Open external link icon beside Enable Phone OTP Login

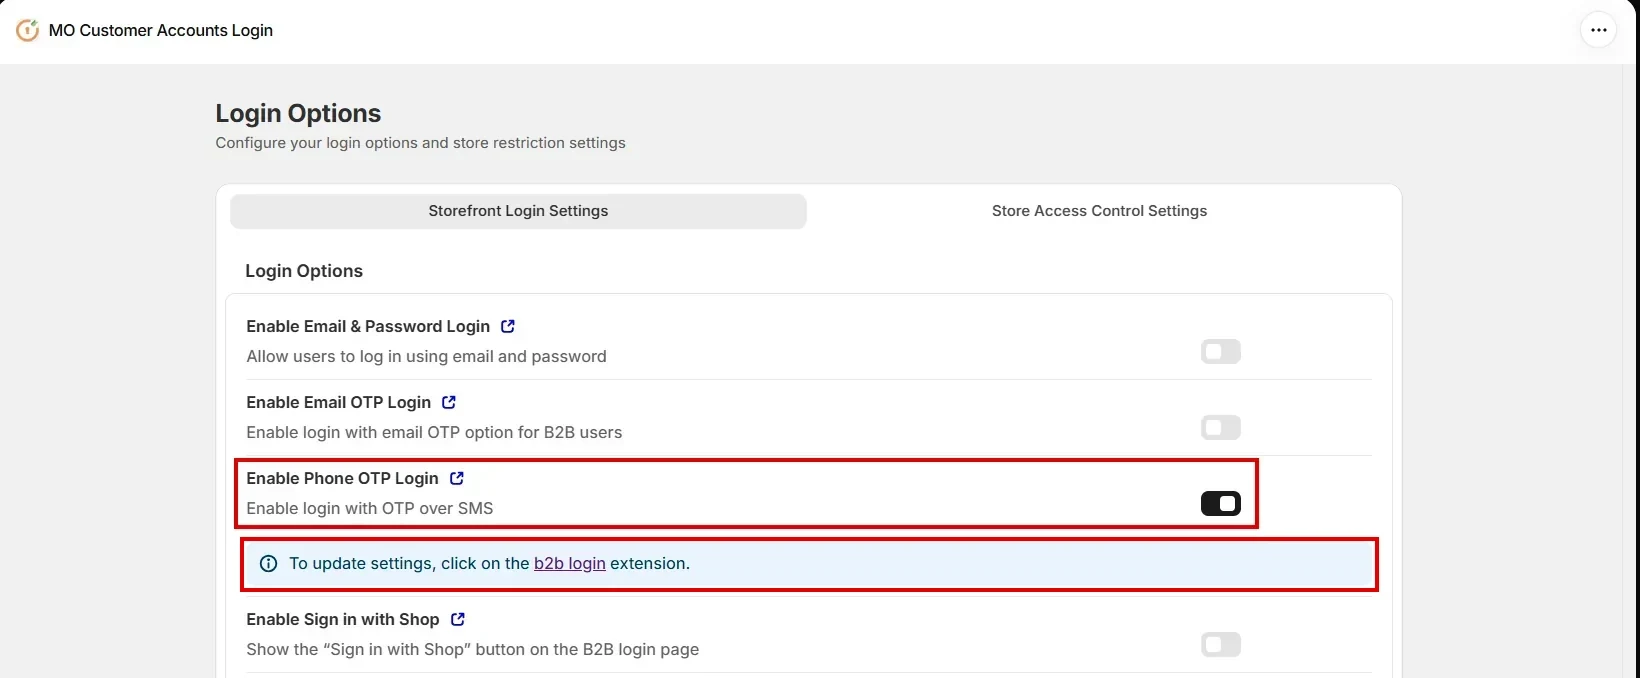457,478
